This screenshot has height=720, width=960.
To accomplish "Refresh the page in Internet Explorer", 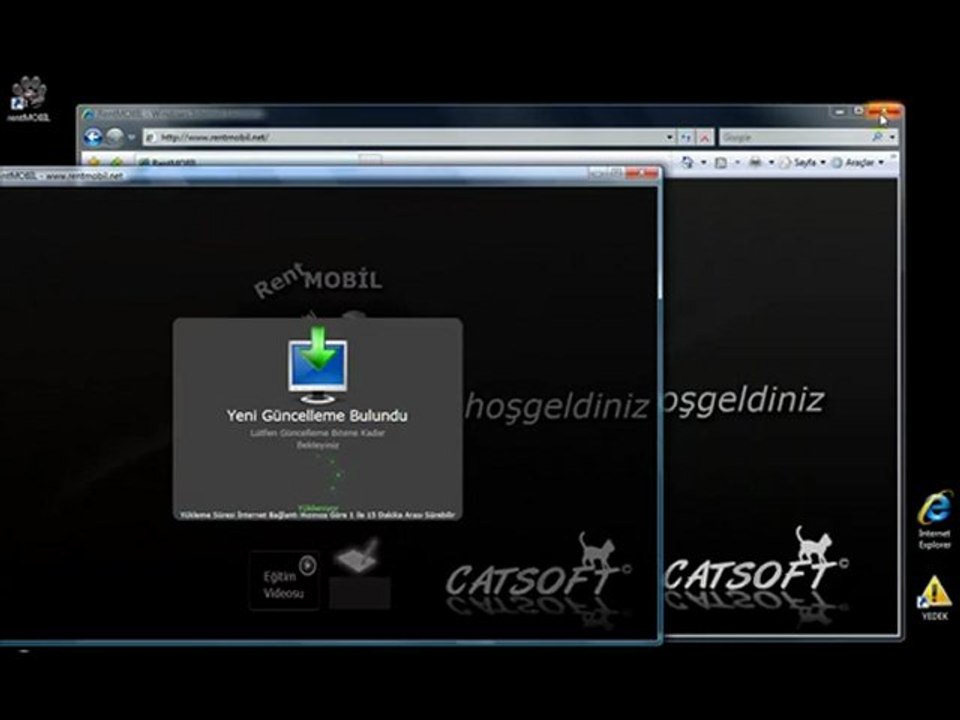I will pyautogui.click(x=686, y=137).
